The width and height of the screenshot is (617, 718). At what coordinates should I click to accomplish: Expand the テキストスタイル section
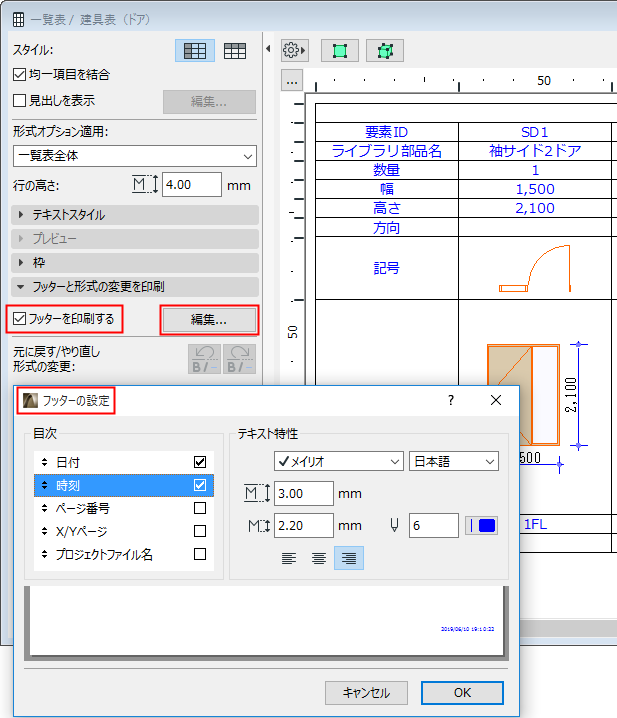tap(135, 215)
